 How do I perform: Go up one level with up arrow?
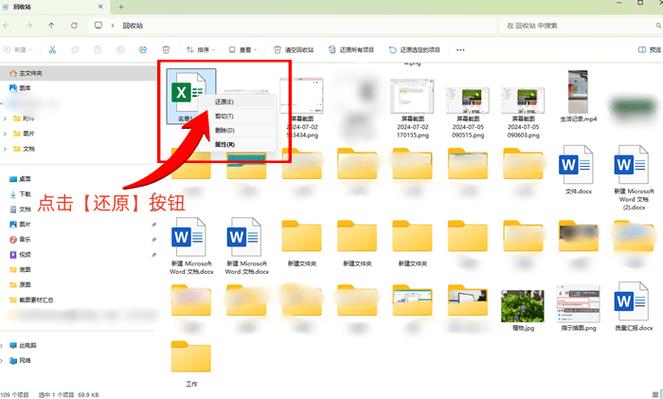(x=51, y=26)
